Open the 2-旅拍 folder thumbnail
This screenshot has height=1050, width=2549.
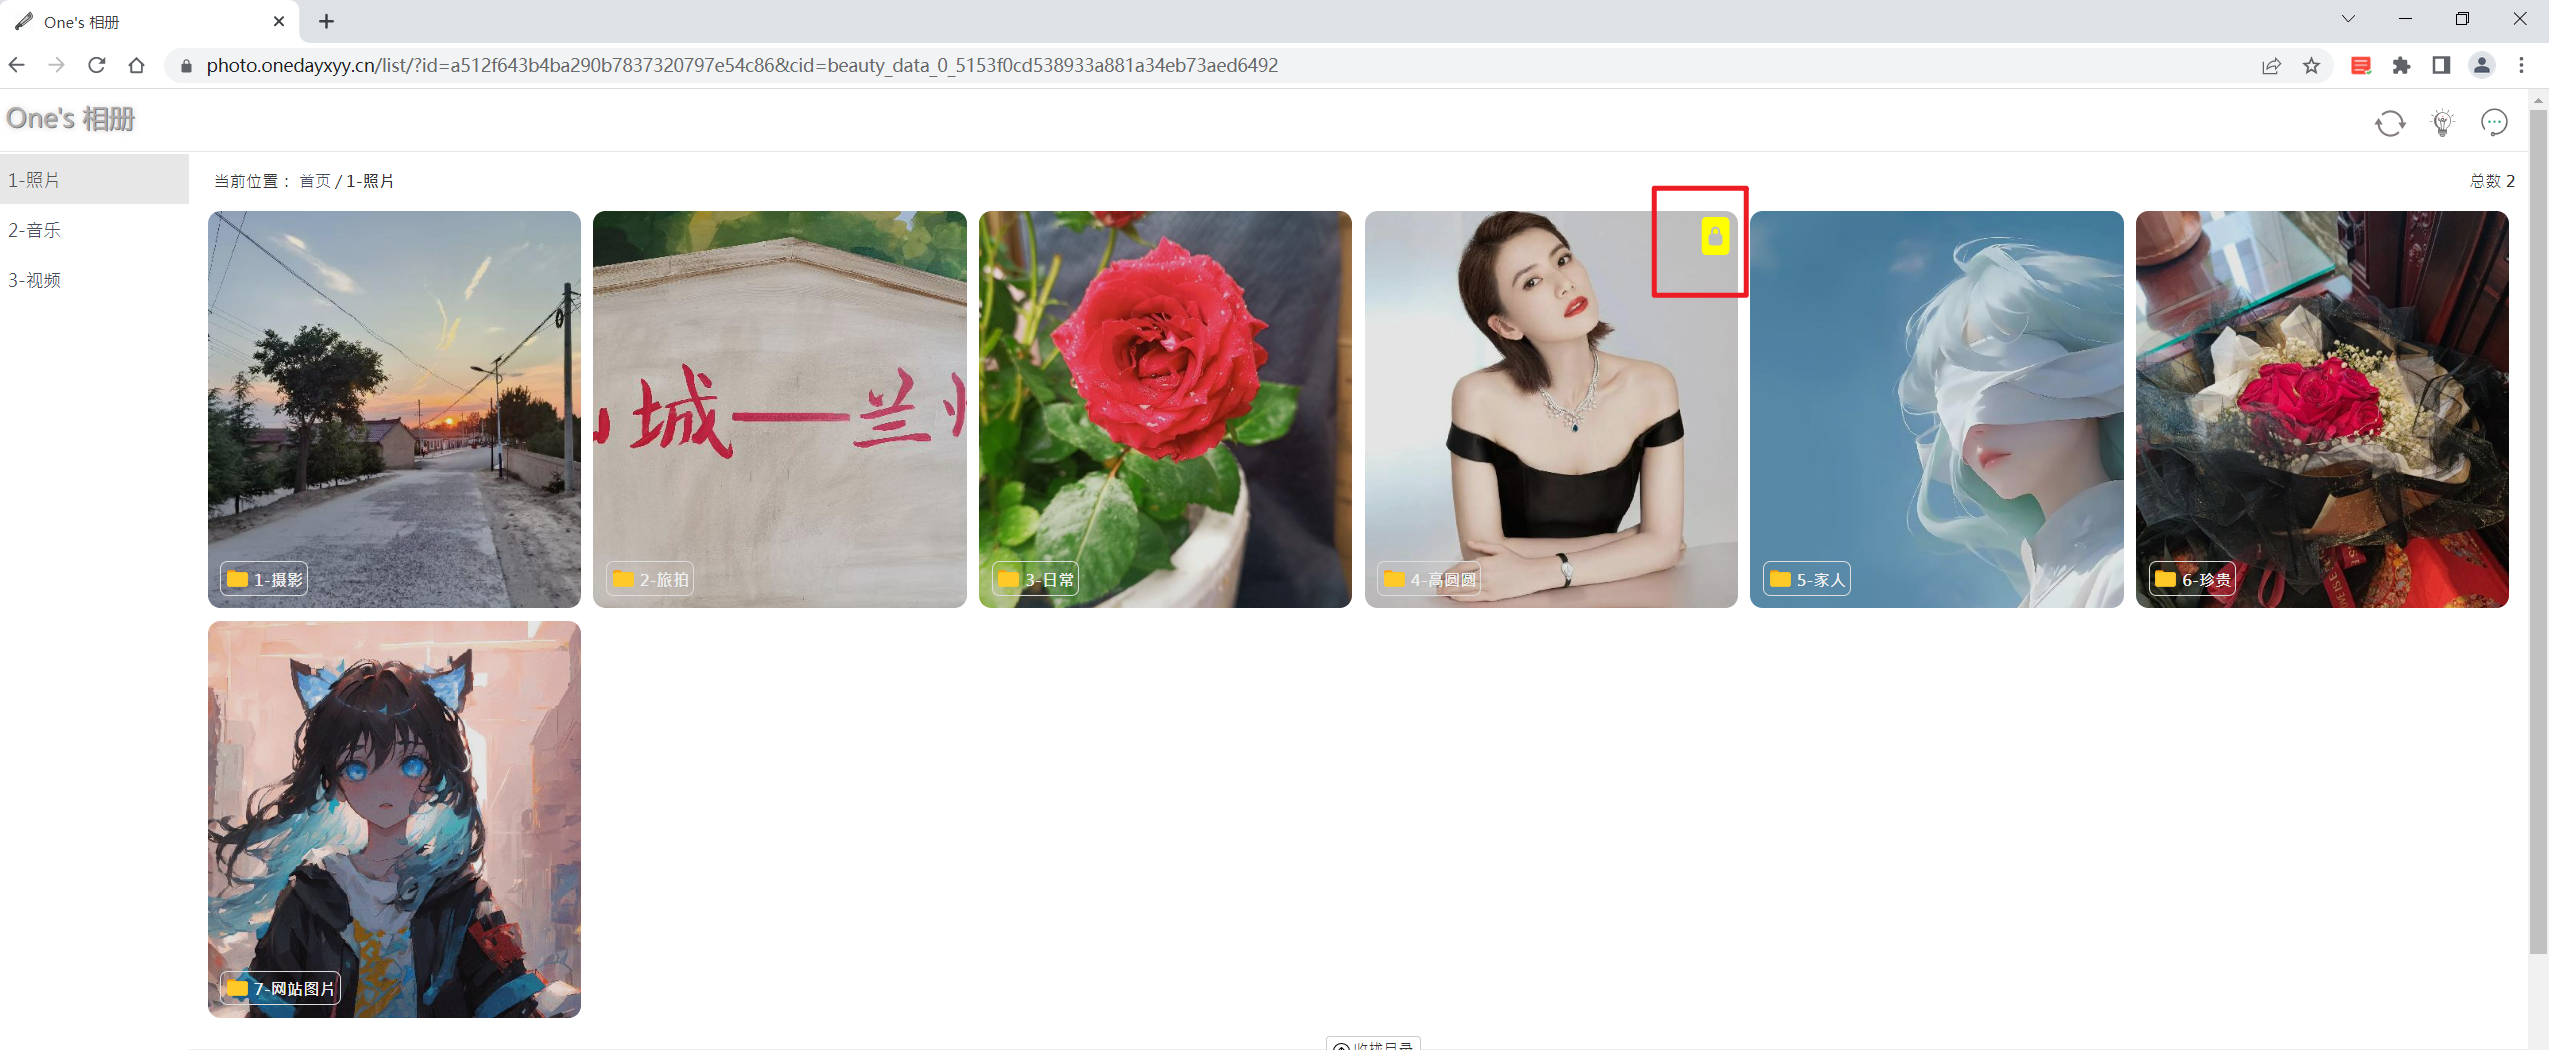click(779, 409)
